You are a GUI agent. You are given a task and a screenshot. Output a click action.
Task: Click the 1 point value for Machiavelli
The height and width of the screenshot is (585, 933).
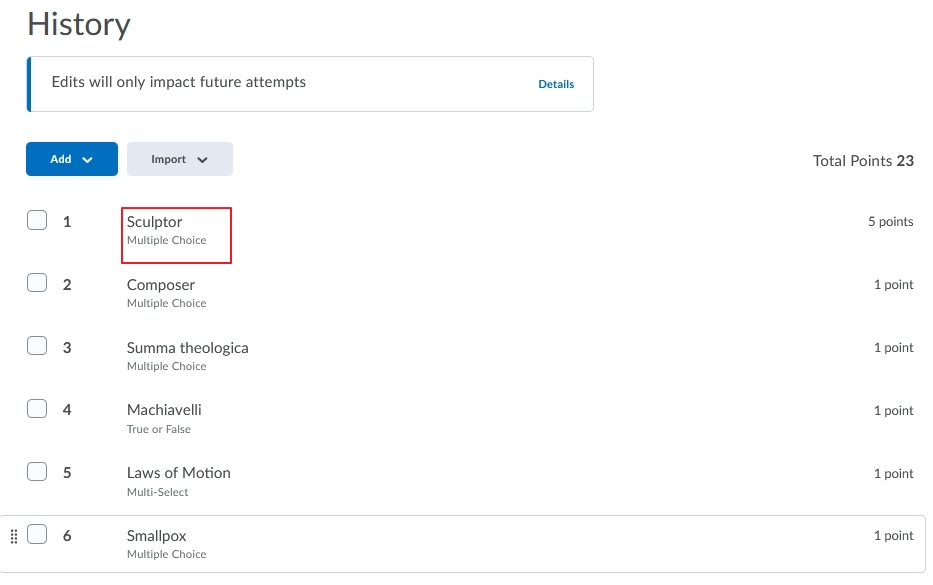point(893,411)
